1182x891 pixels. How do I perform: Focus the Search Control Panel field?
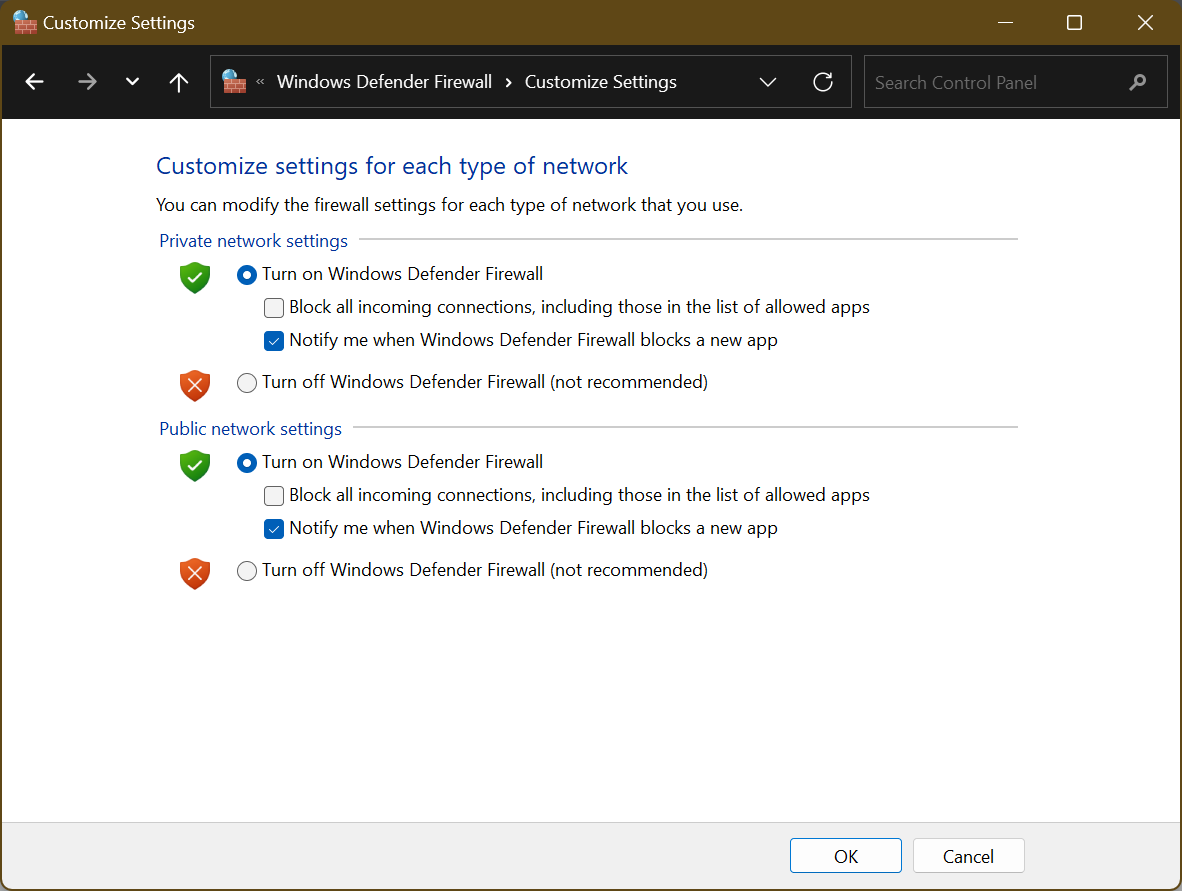coord(995,82)
